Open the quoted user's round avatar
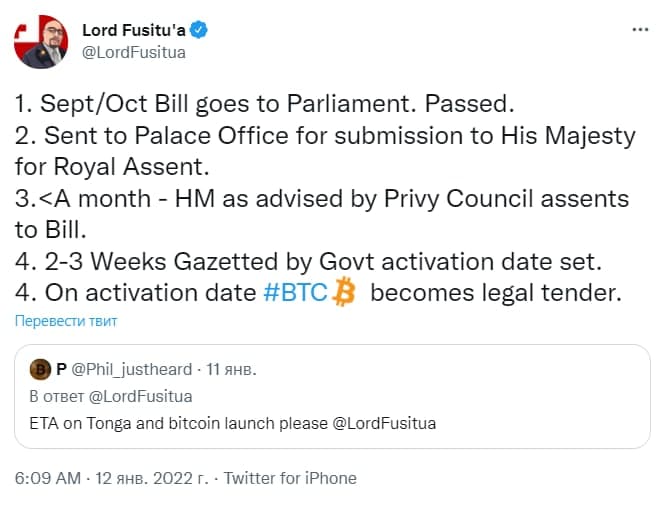 (41, 369)
